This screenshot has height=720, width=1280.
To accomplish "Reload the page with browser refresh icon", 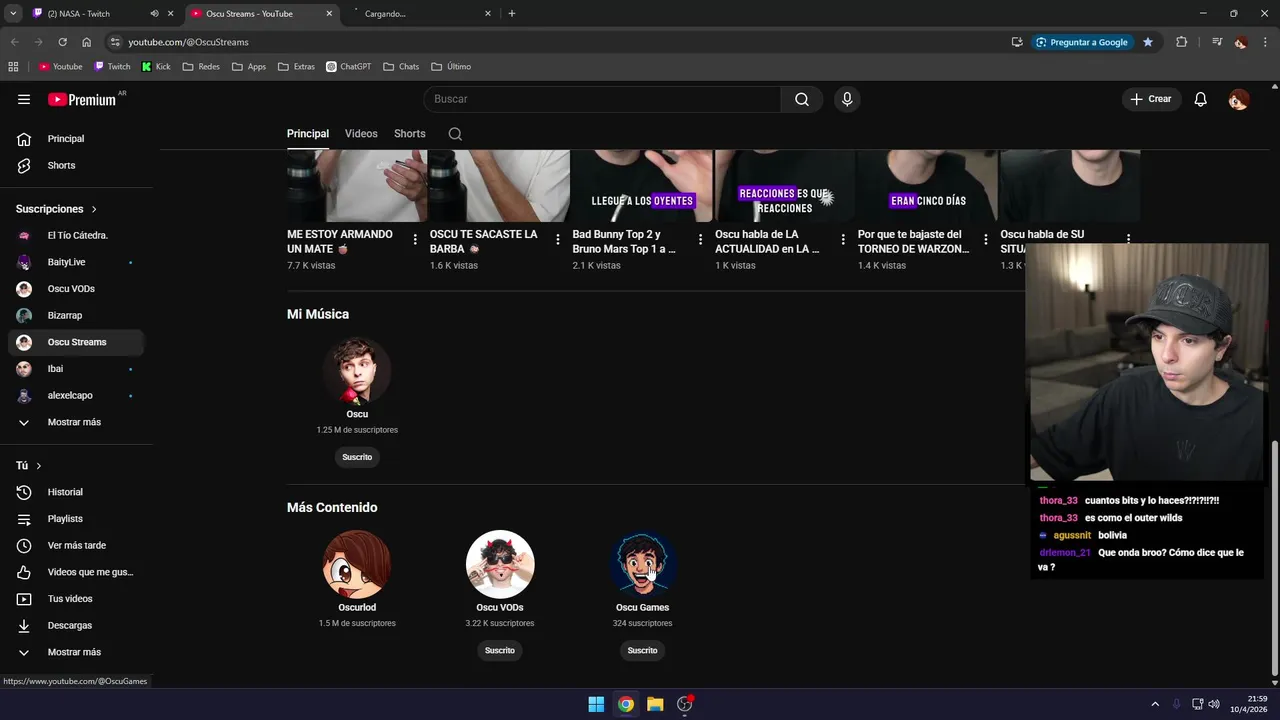I will [62, 42].
